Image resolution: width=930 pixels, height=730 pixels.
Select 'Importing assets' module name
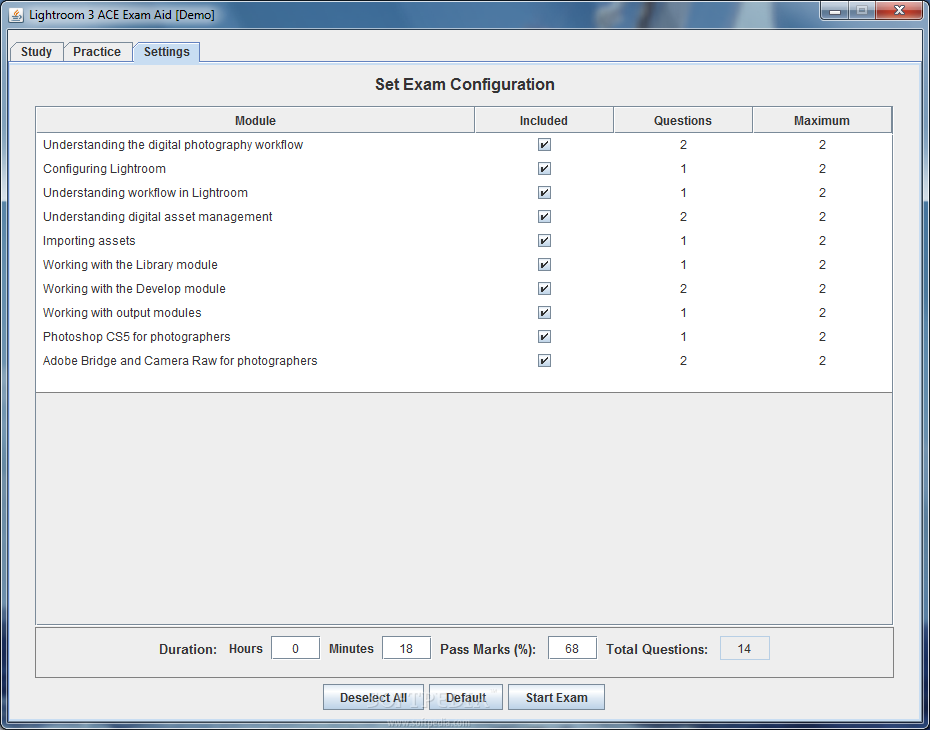(x=89, y=241)
